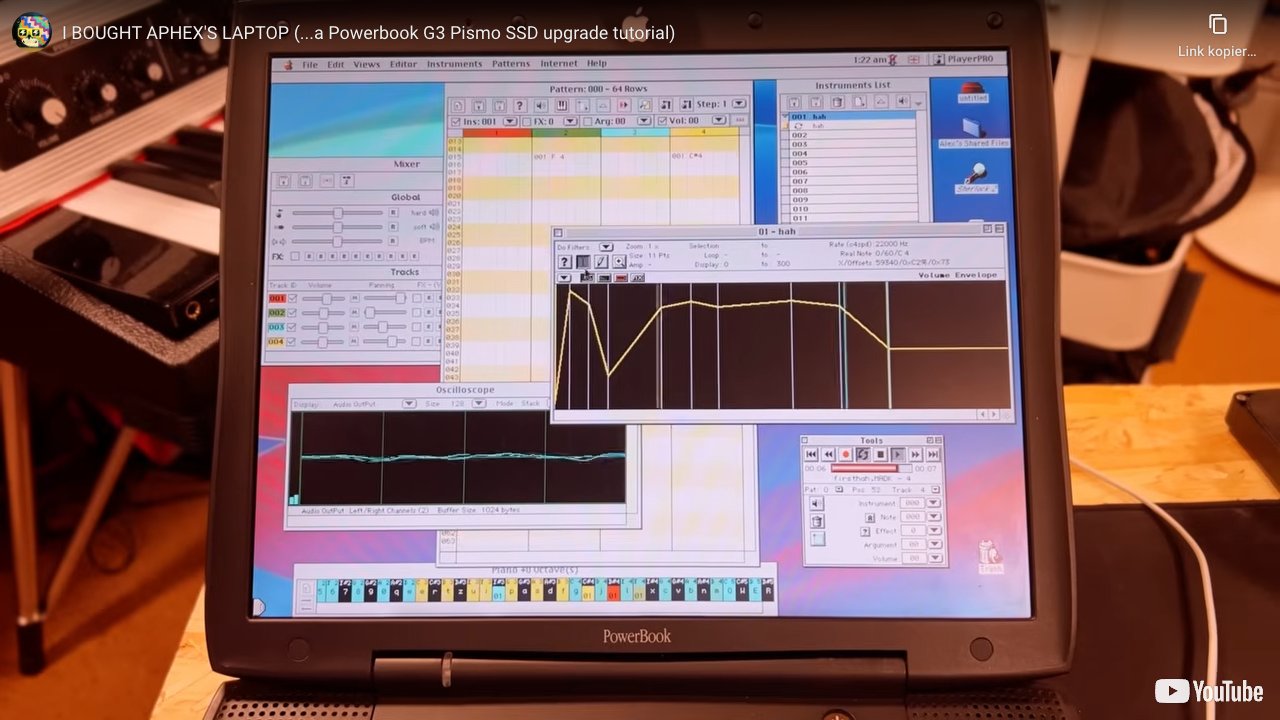
Task: Open the Views menu
Action: (x=366, y=64)
